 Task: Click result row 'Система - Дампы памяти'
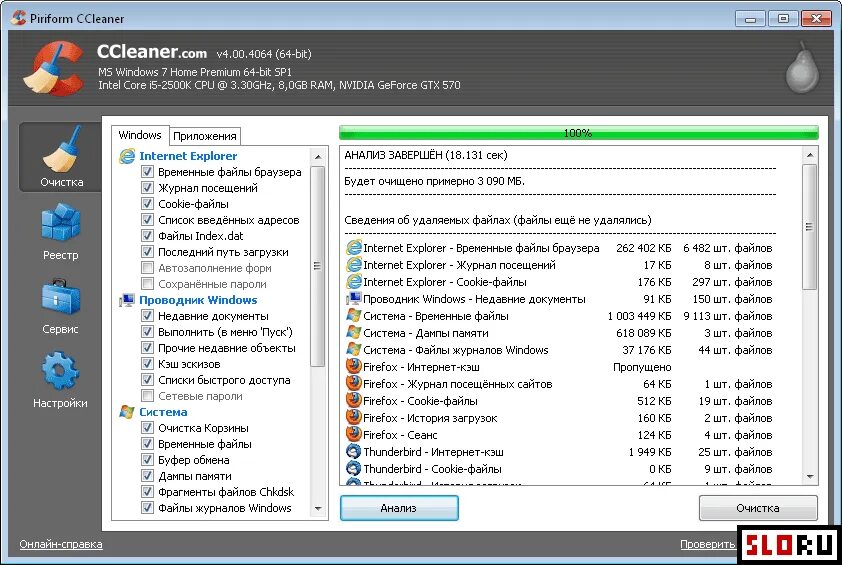tap(559, 333)
